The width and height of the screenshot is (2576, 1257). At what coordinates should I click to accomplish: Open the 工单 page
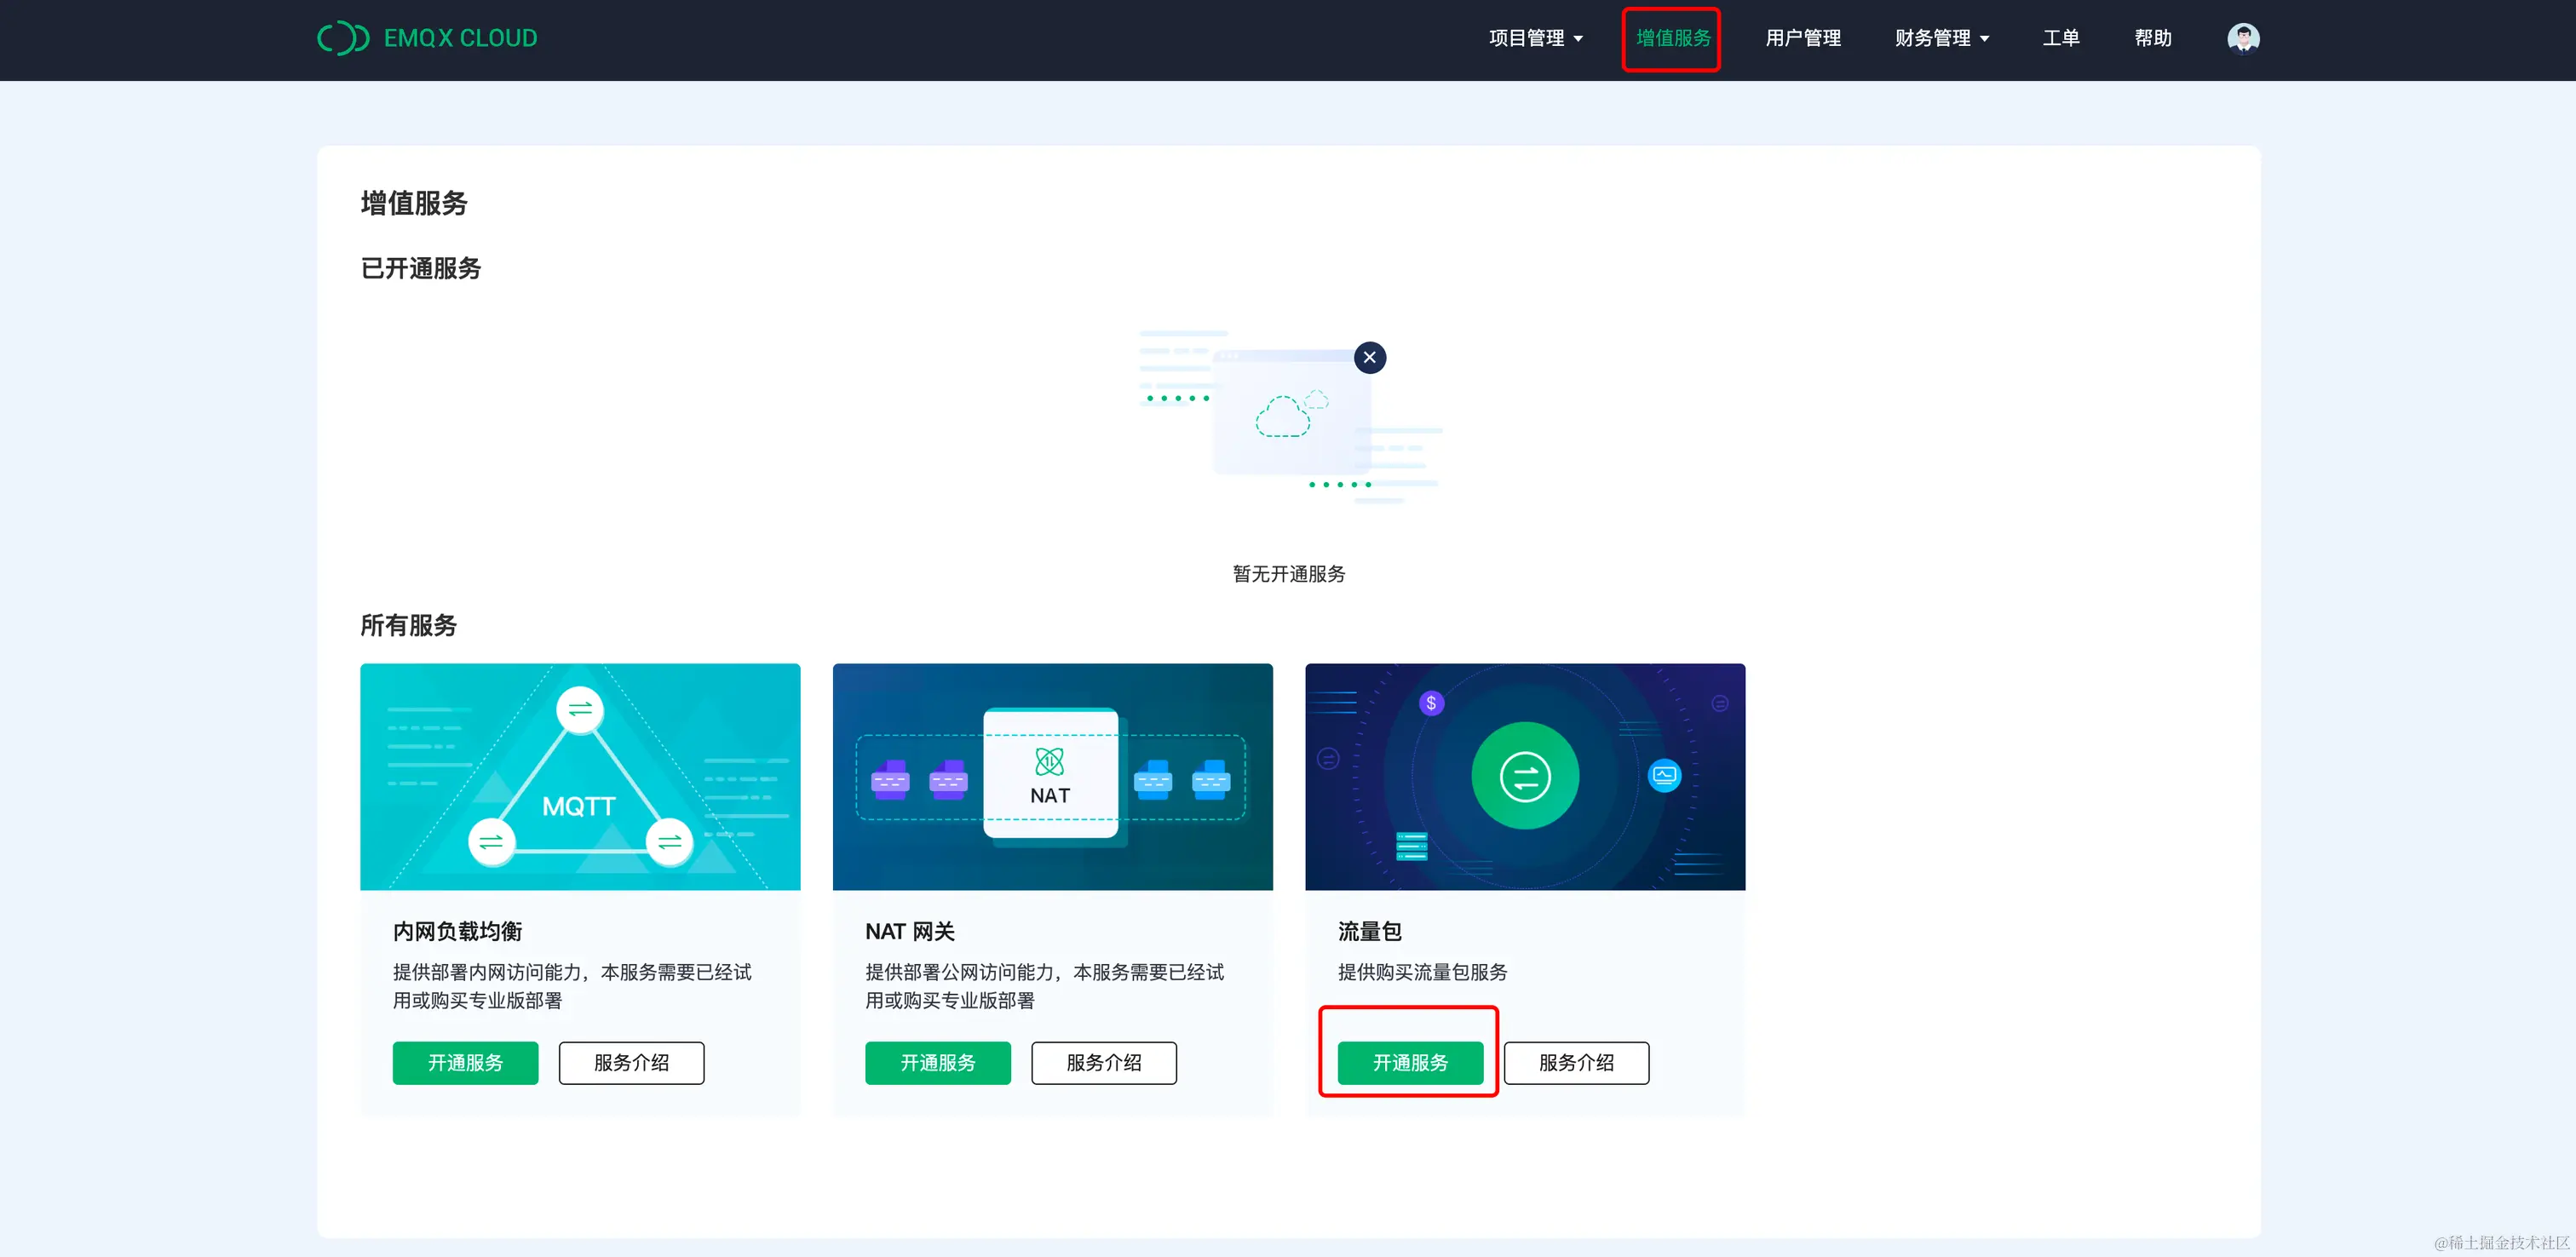(x=2061, y=38)
